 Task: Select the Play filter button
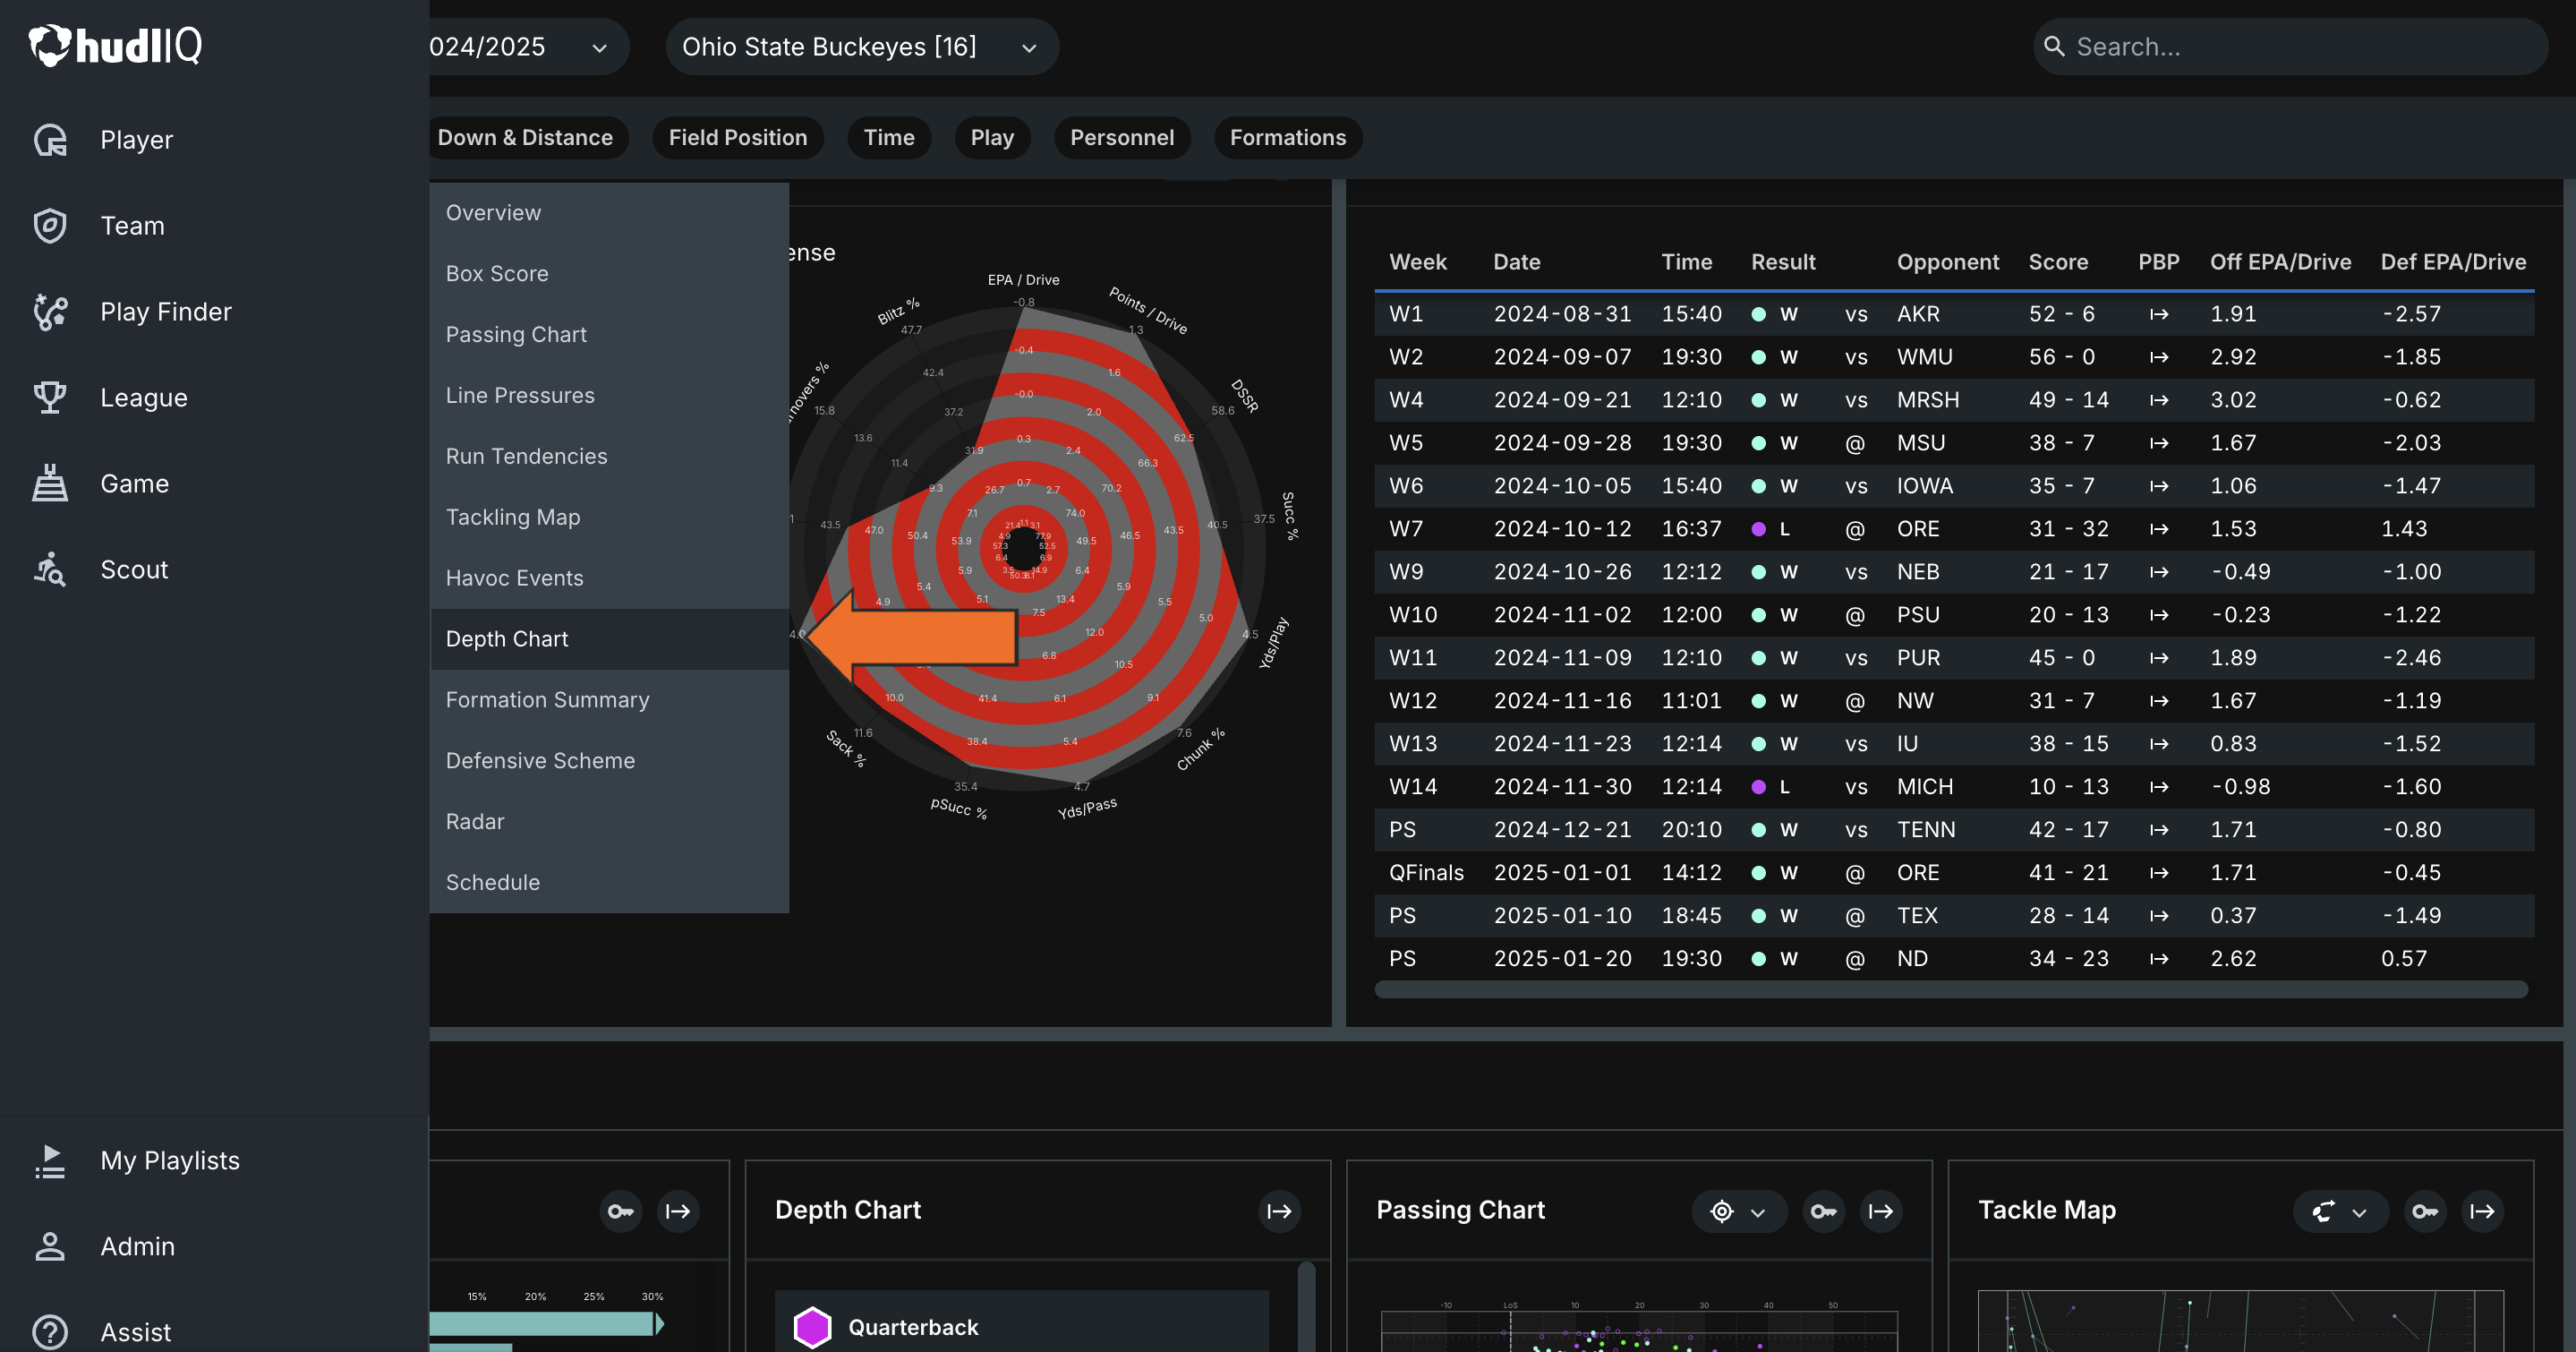click(x=992, y=138)
